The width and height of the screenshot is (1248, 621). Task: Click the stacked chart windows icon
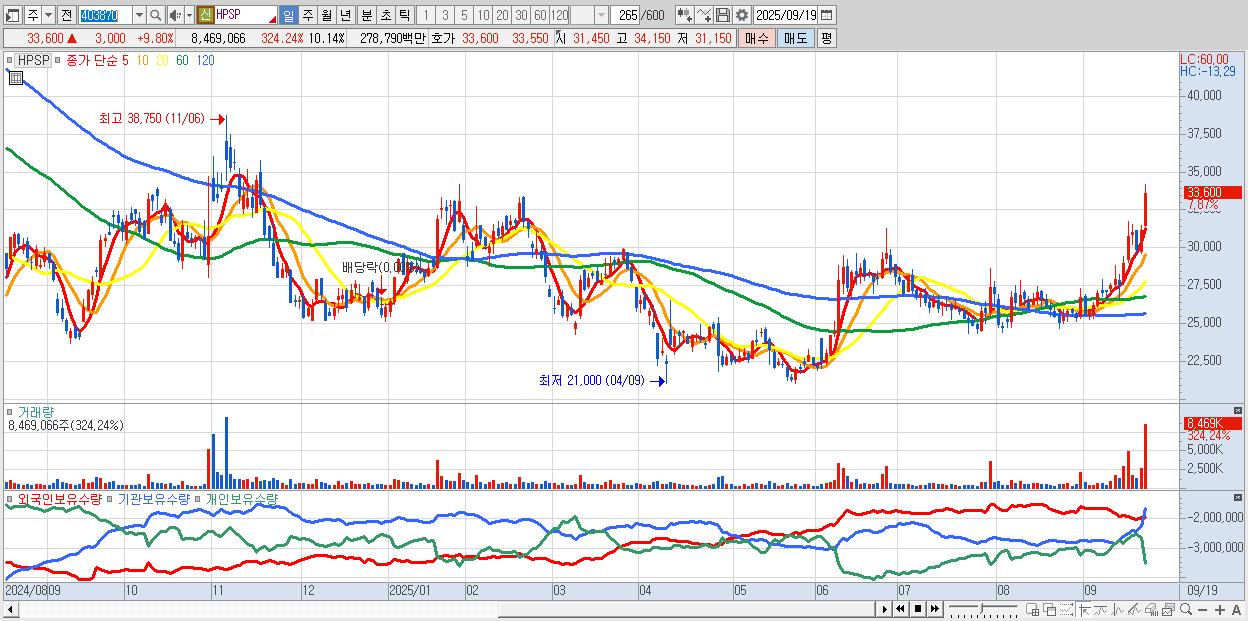1168,610
